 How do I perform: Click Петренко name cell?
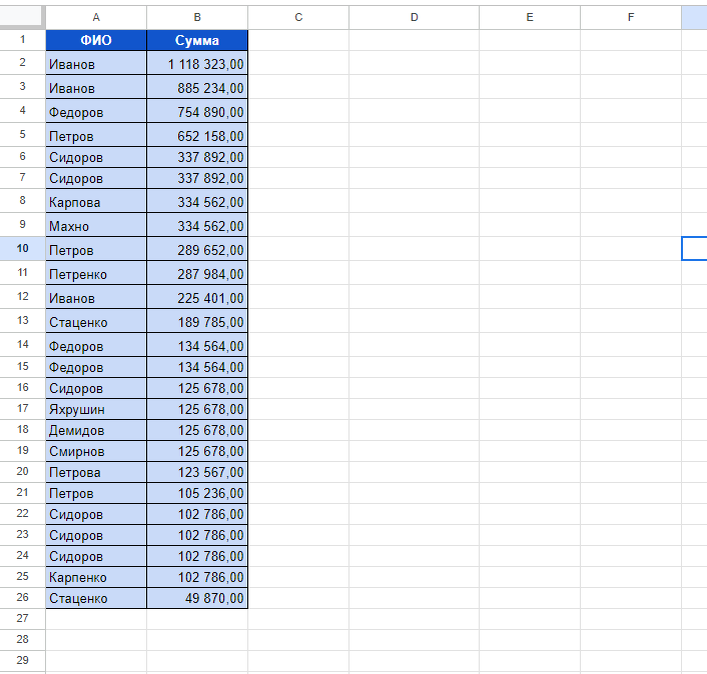(x=96, y=273)
